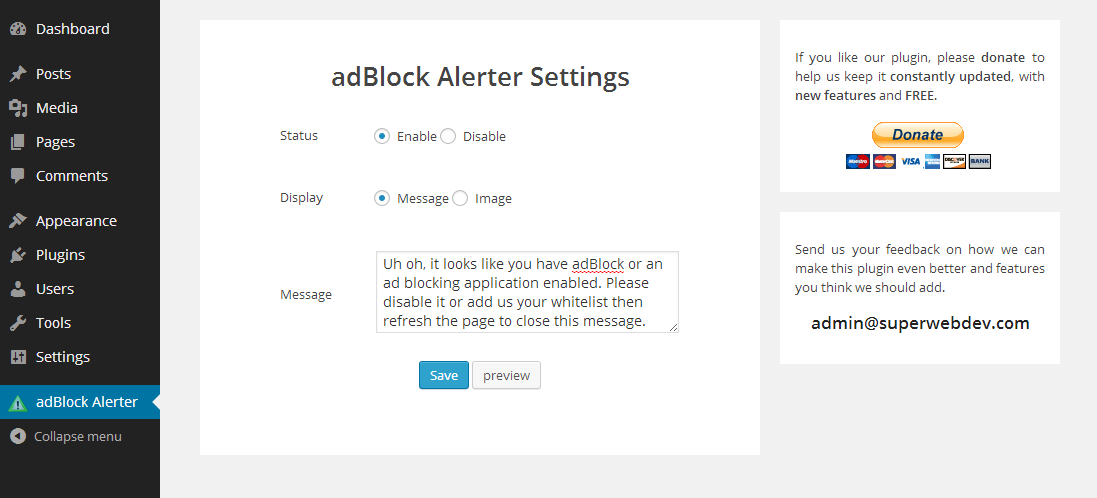
Task: Save the adBlock Alerter settings
Action: 443,375
